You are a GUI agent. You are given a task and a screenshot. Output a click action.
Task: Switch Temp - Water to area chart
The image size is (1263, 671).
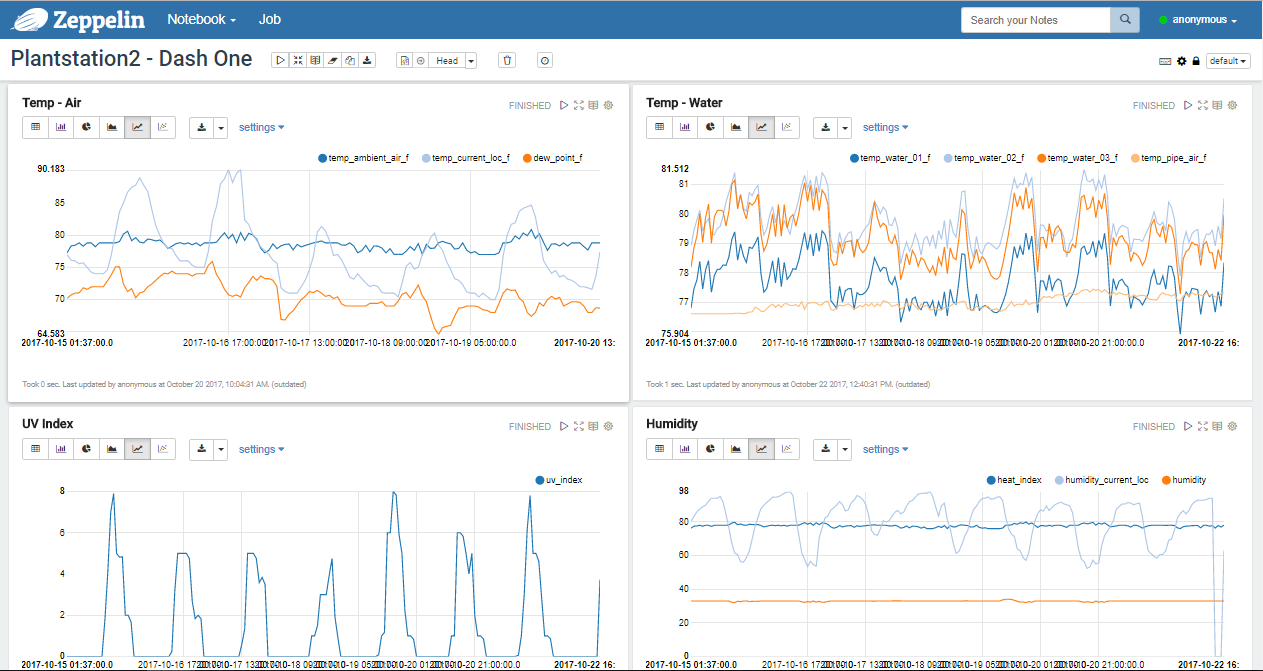pos(736,127)
